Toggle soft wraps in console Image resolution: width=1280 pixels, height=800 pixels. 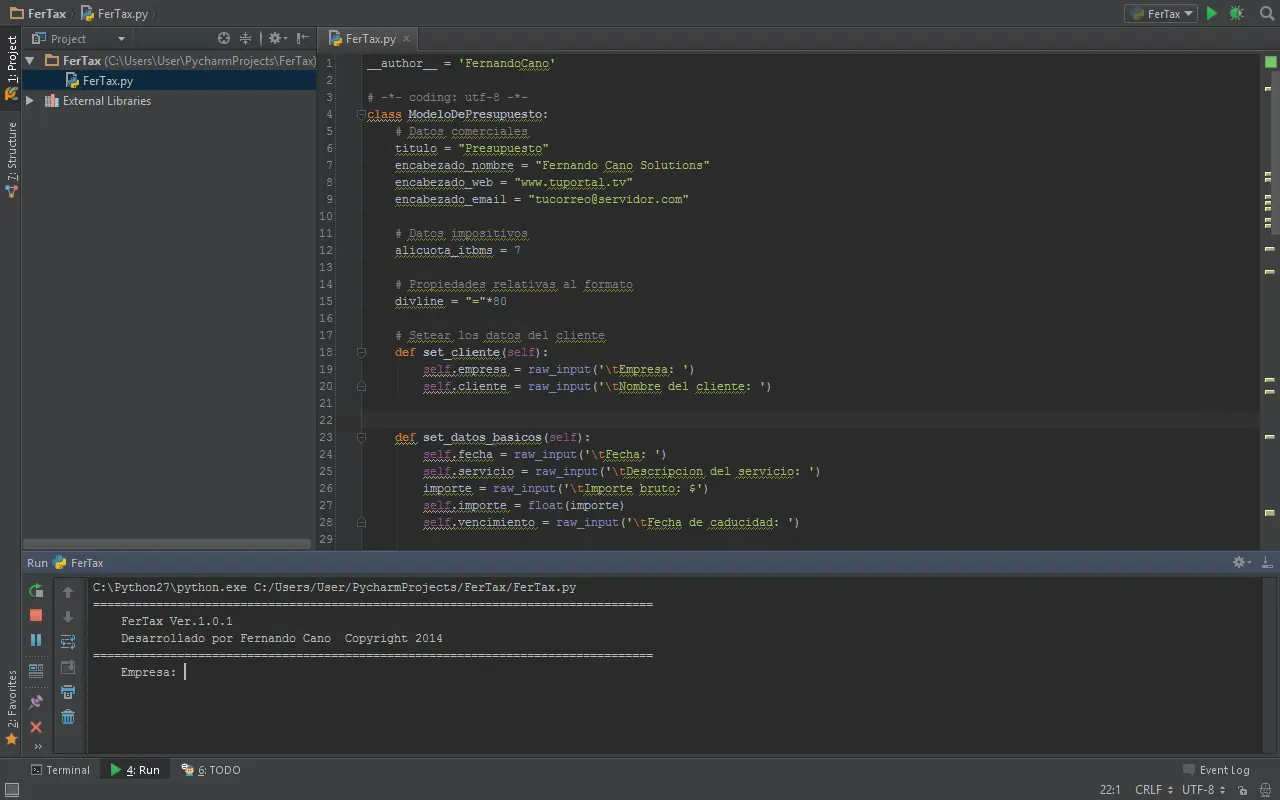pyautogui.click(x=68, y=642)
